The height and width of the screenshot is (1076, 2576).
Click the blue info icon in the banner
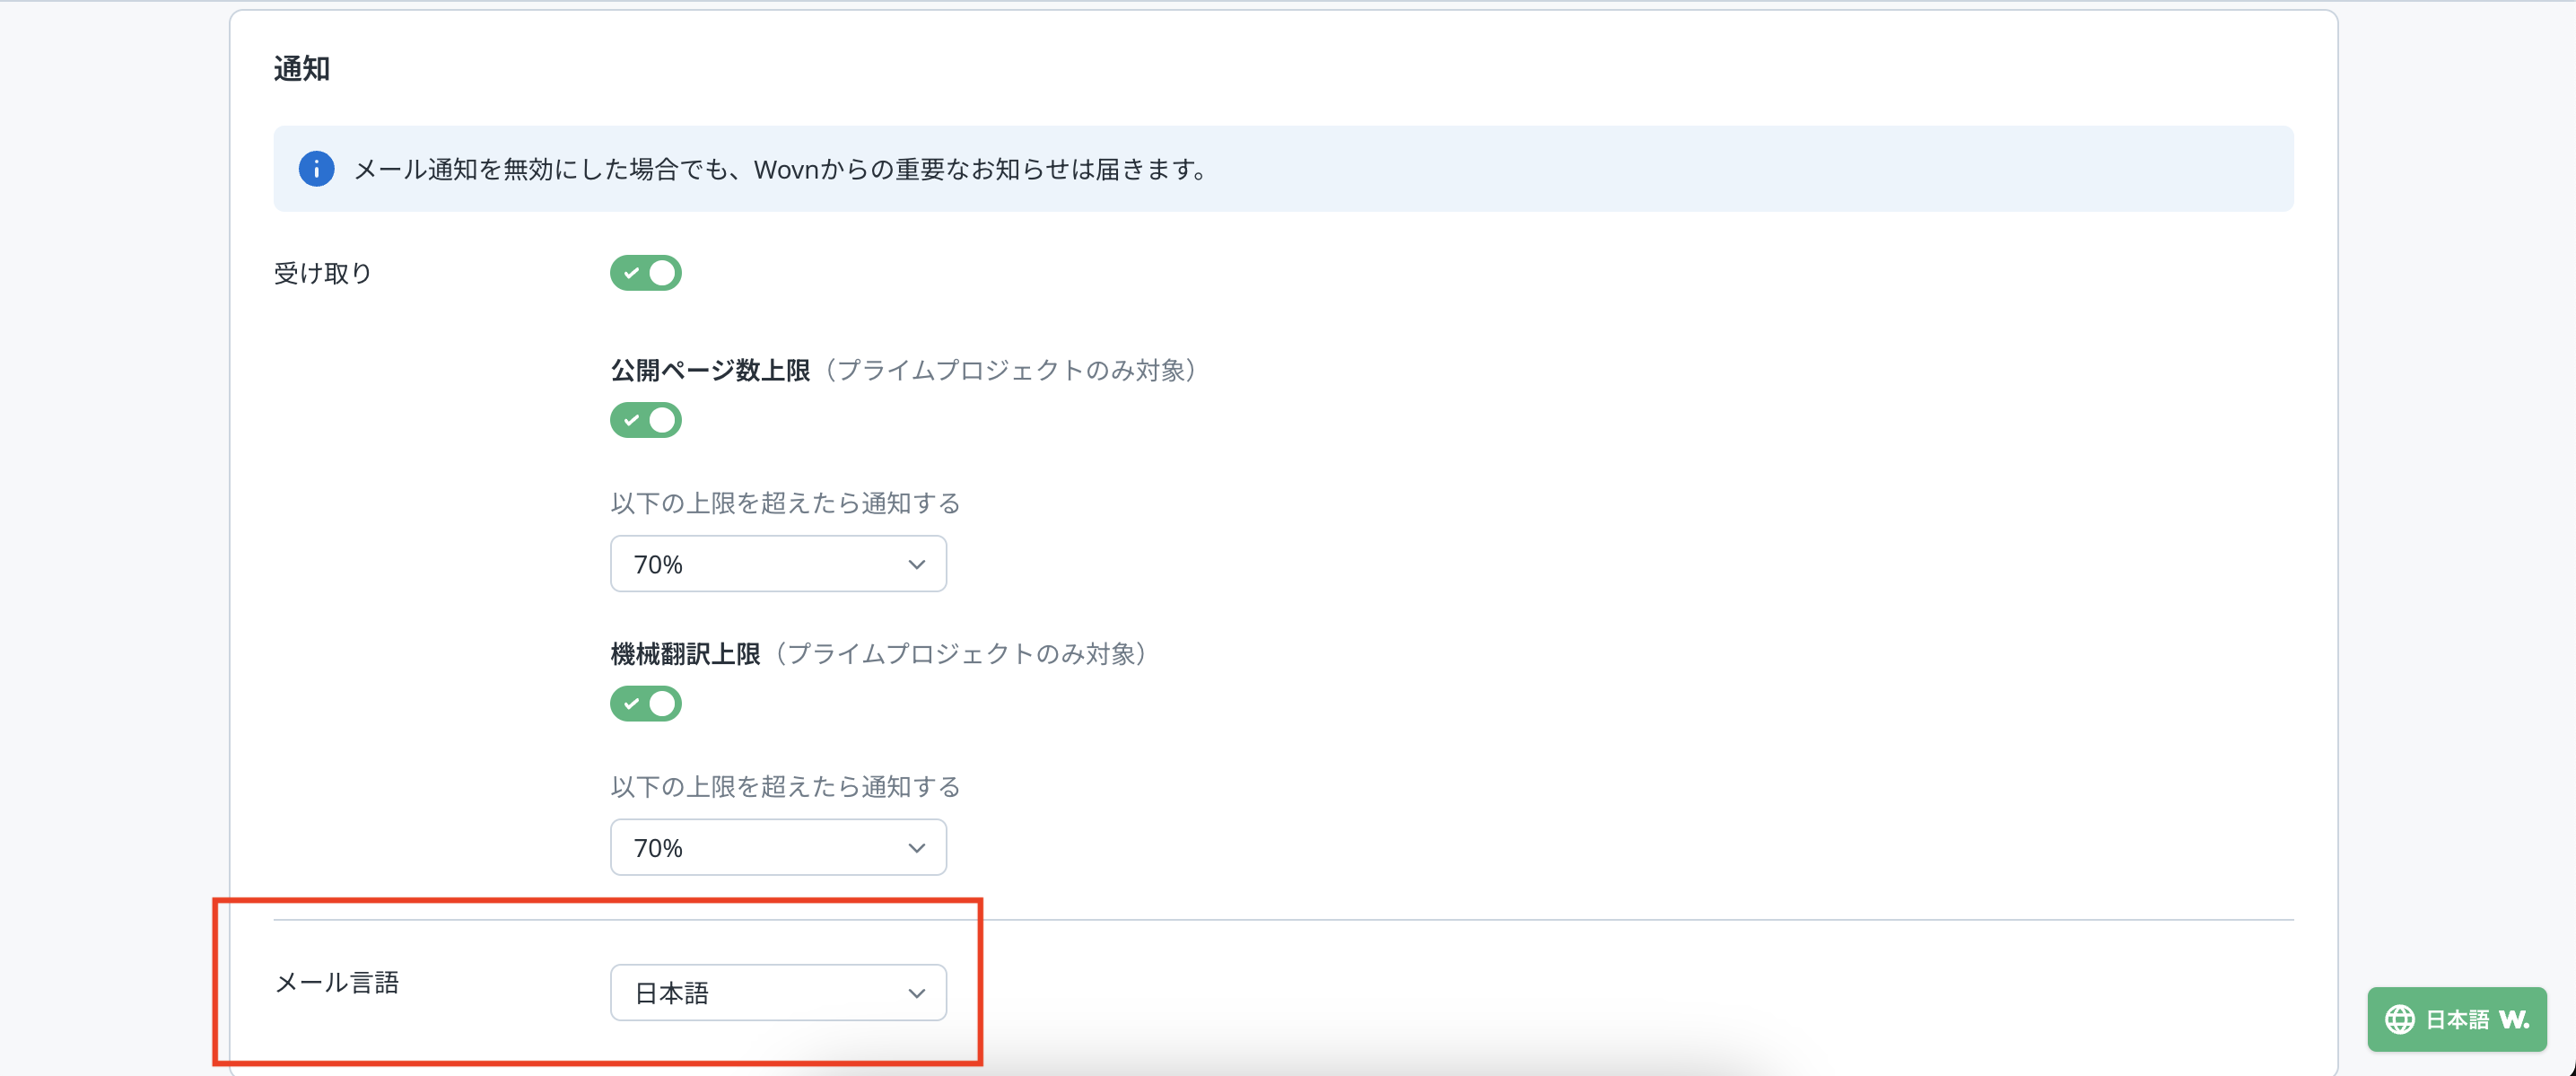[316, 169]
